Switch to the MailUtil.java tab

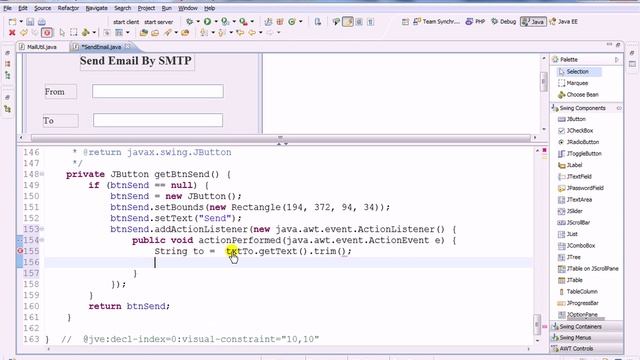point(38,47)
